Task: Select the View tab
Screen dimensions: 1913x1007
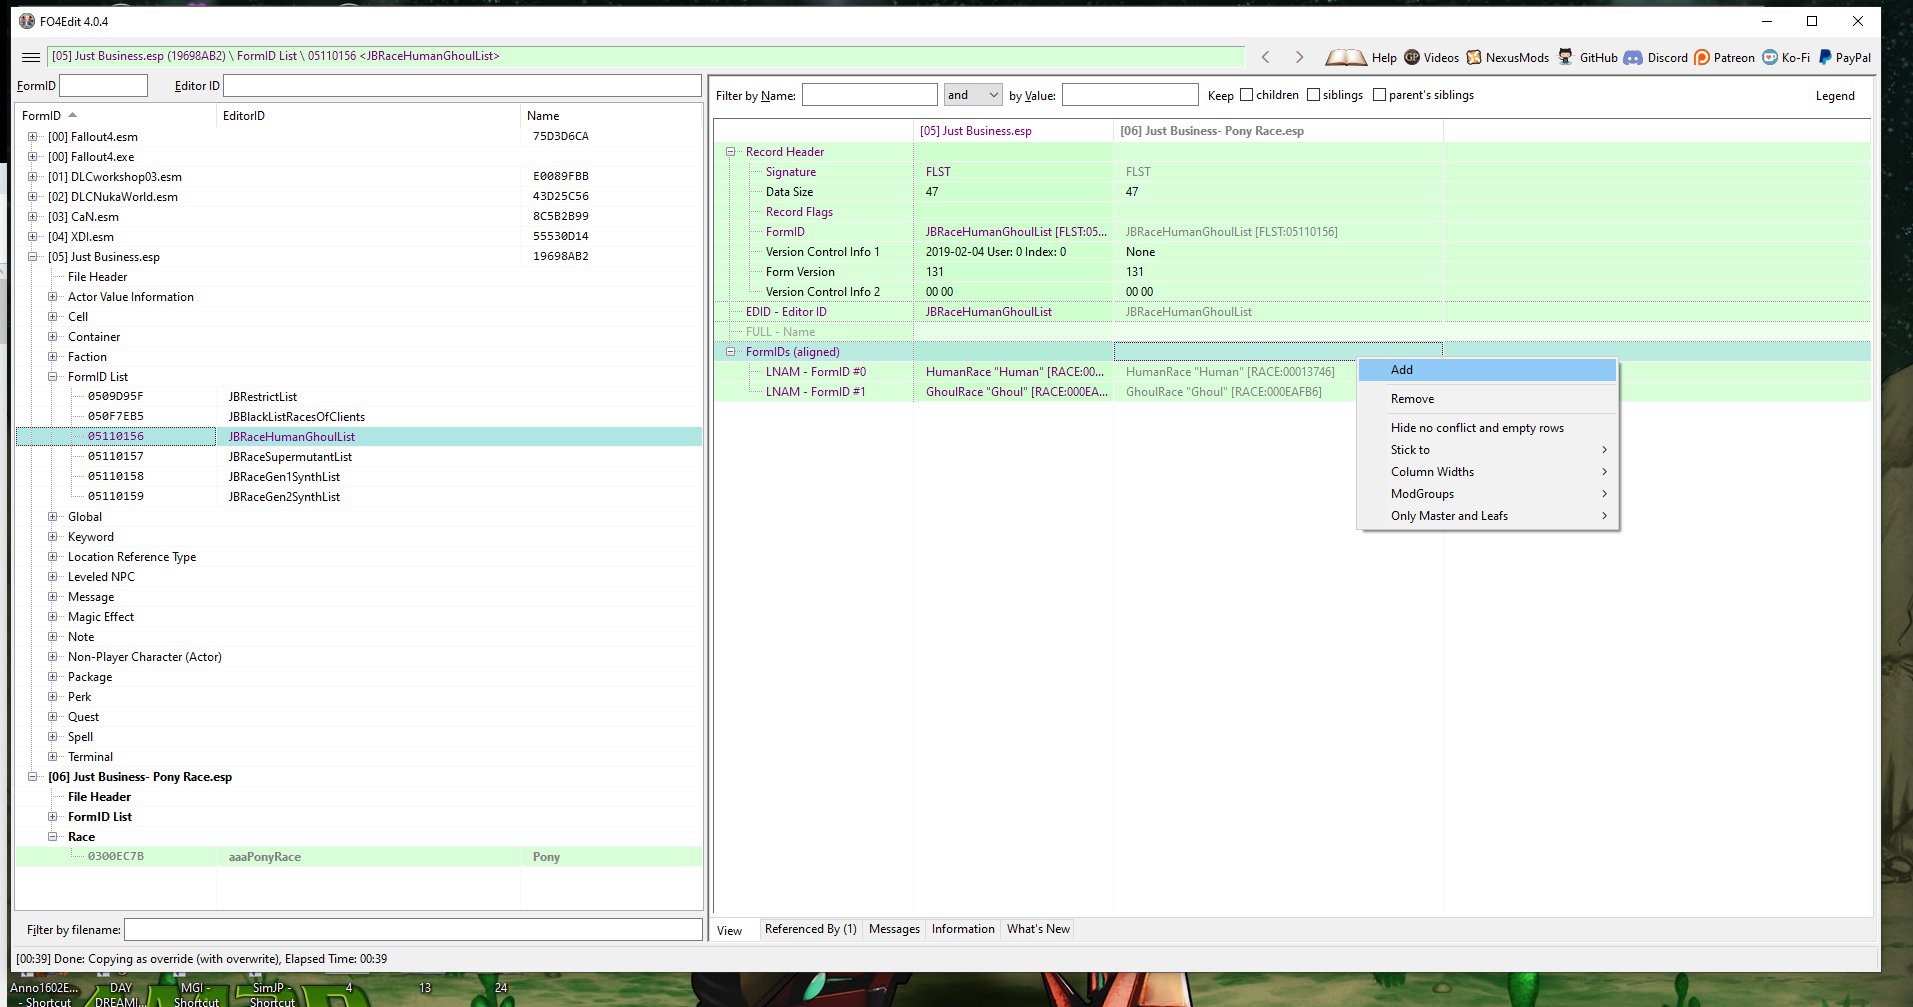Action: click(x=730, y=930)
